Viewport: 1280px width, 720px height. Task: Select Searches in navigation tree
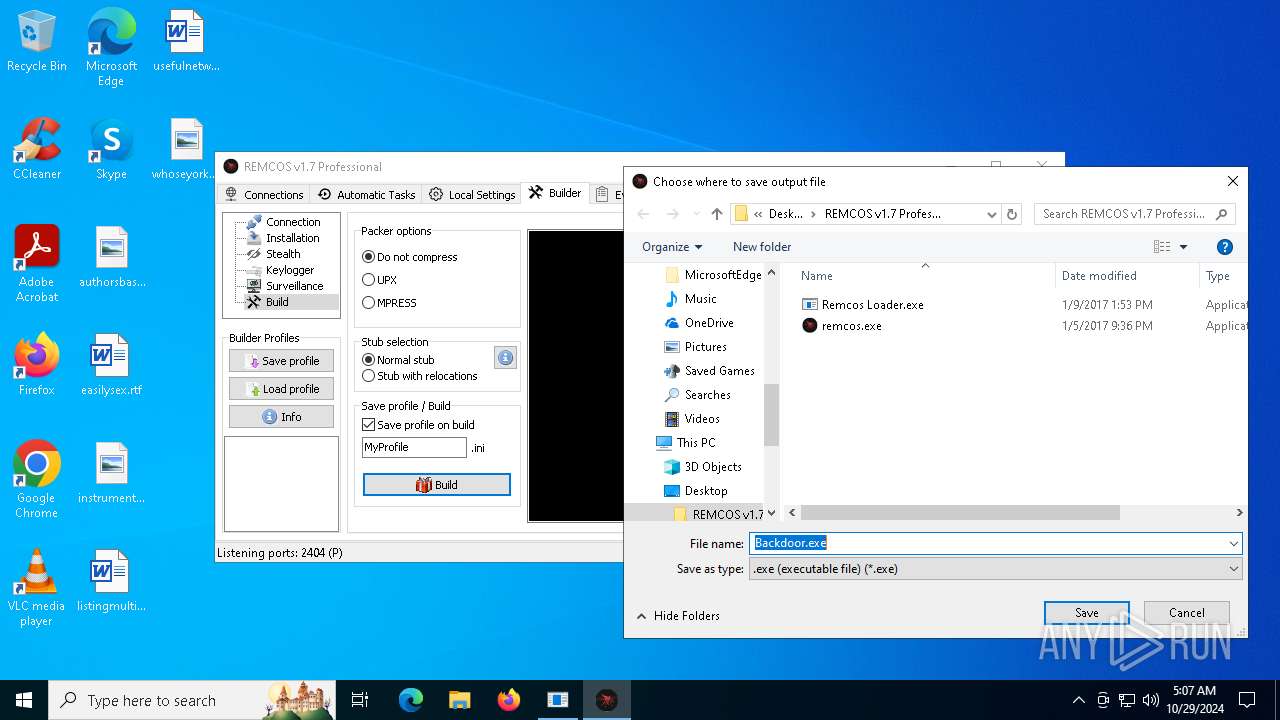[697, 395]
